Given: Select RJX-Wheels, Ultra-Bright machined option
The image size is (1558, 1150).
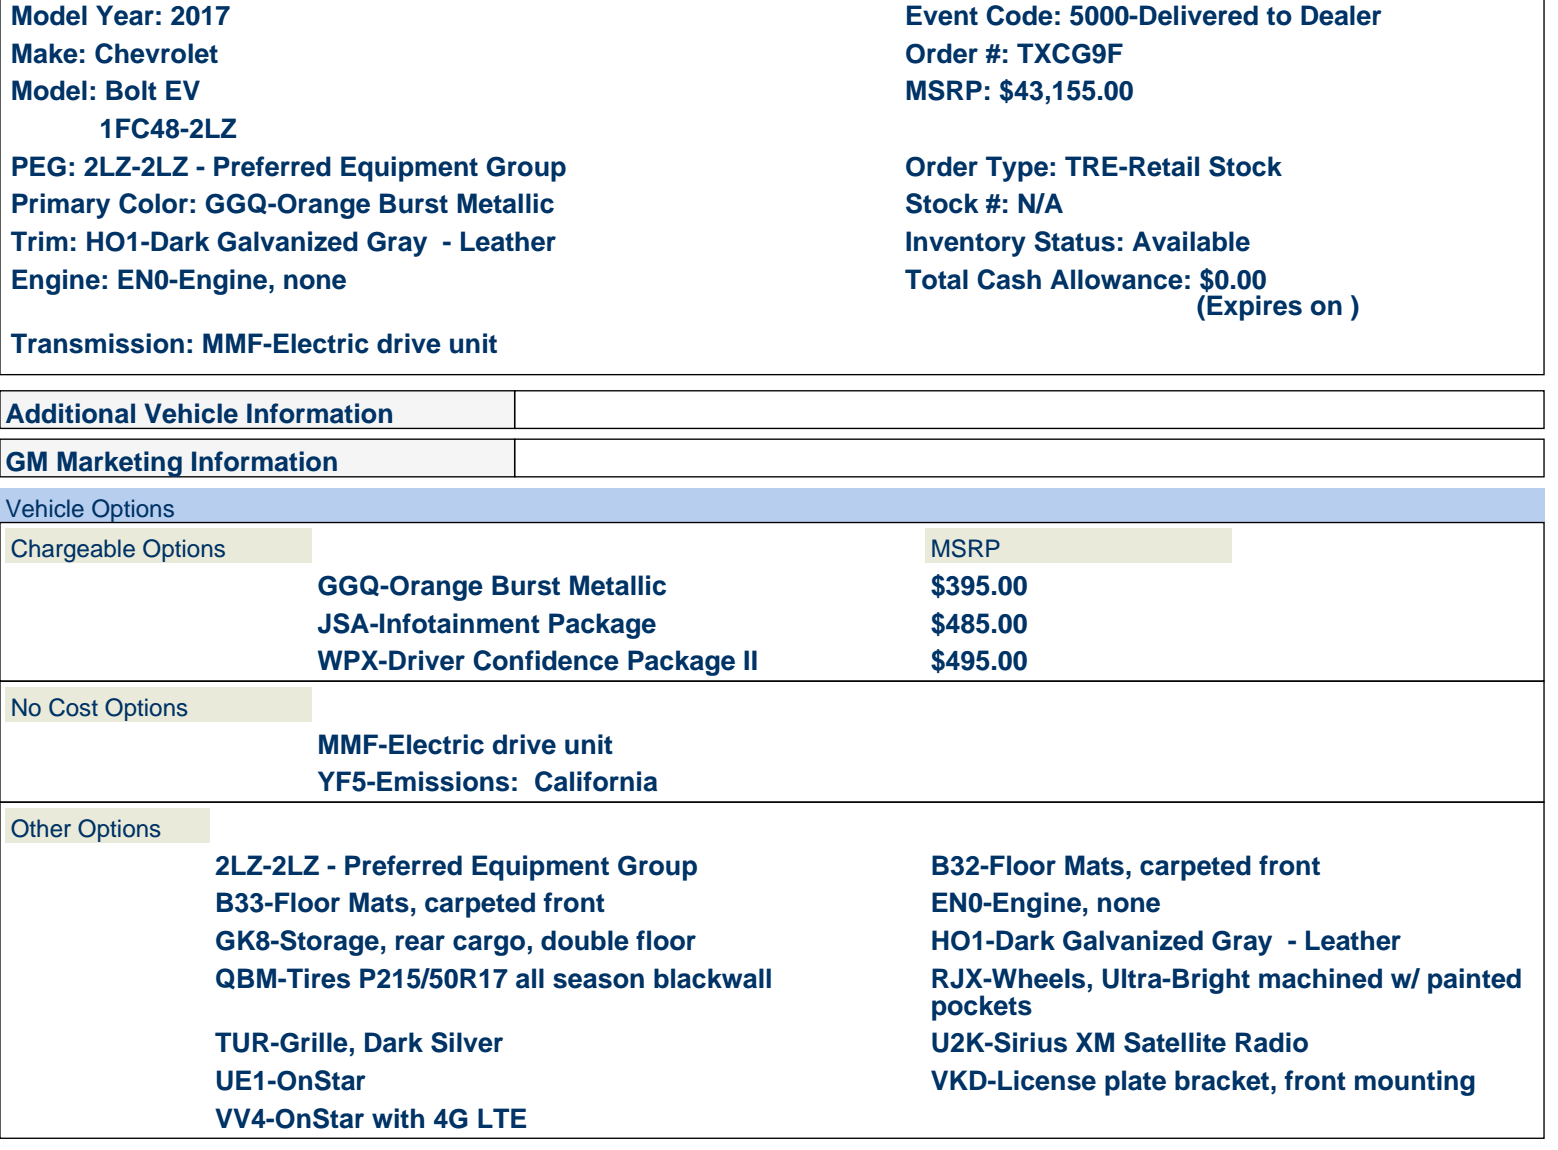Looking at the screenshot, I should [1226, 992].
